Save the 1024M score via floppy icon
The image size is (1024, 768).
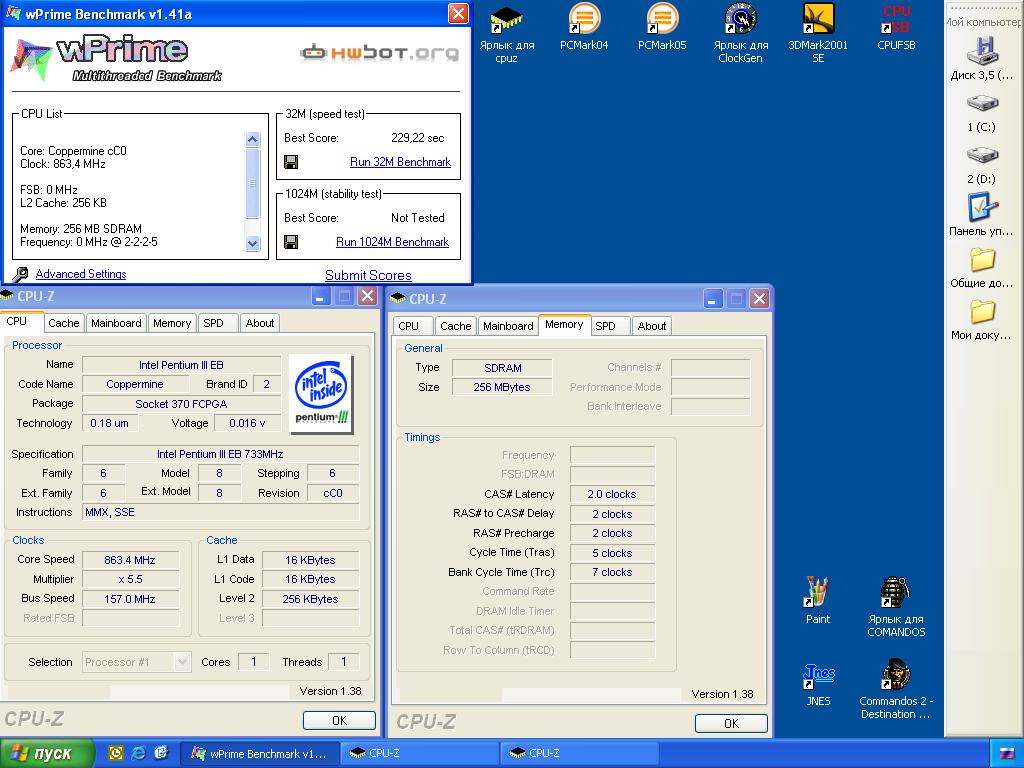(x=291, y=242)
